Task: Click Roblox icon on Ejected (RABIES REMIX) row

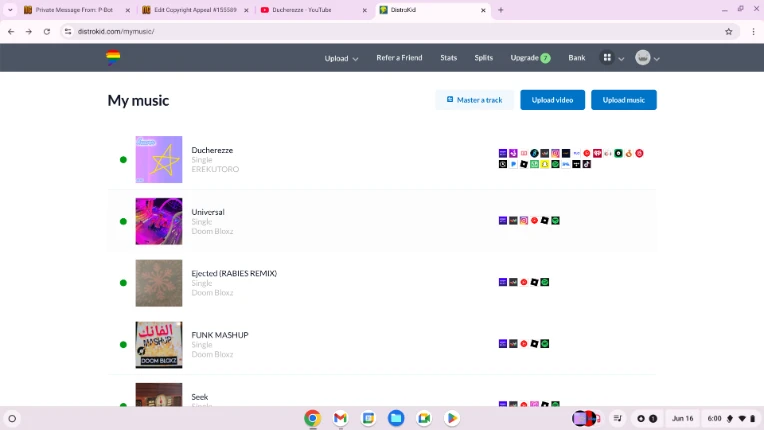Action: (x=535, y=282)
